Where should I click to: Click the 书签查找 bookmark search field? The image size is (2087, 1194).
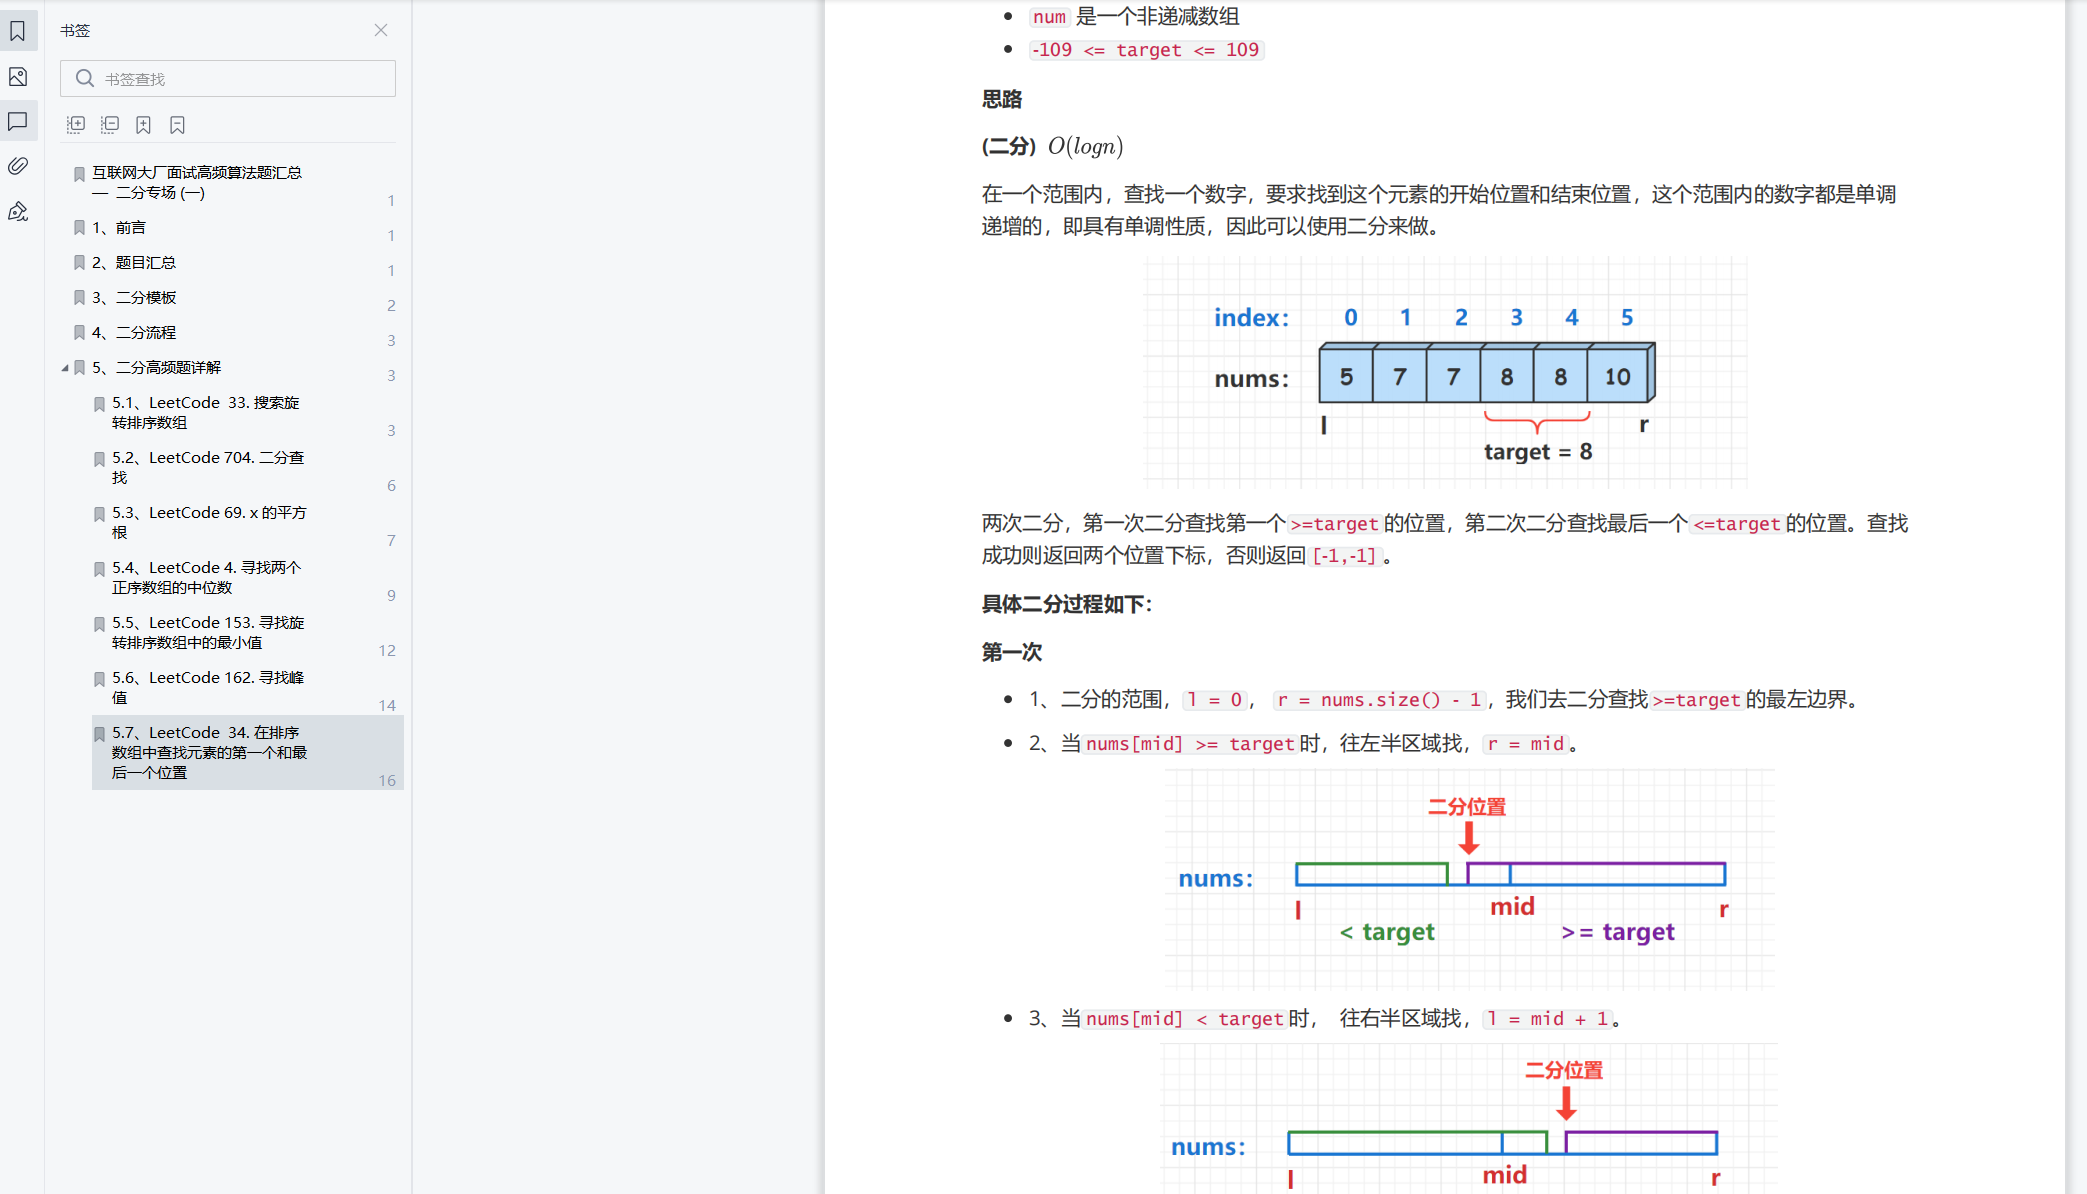tap(228, 79)
